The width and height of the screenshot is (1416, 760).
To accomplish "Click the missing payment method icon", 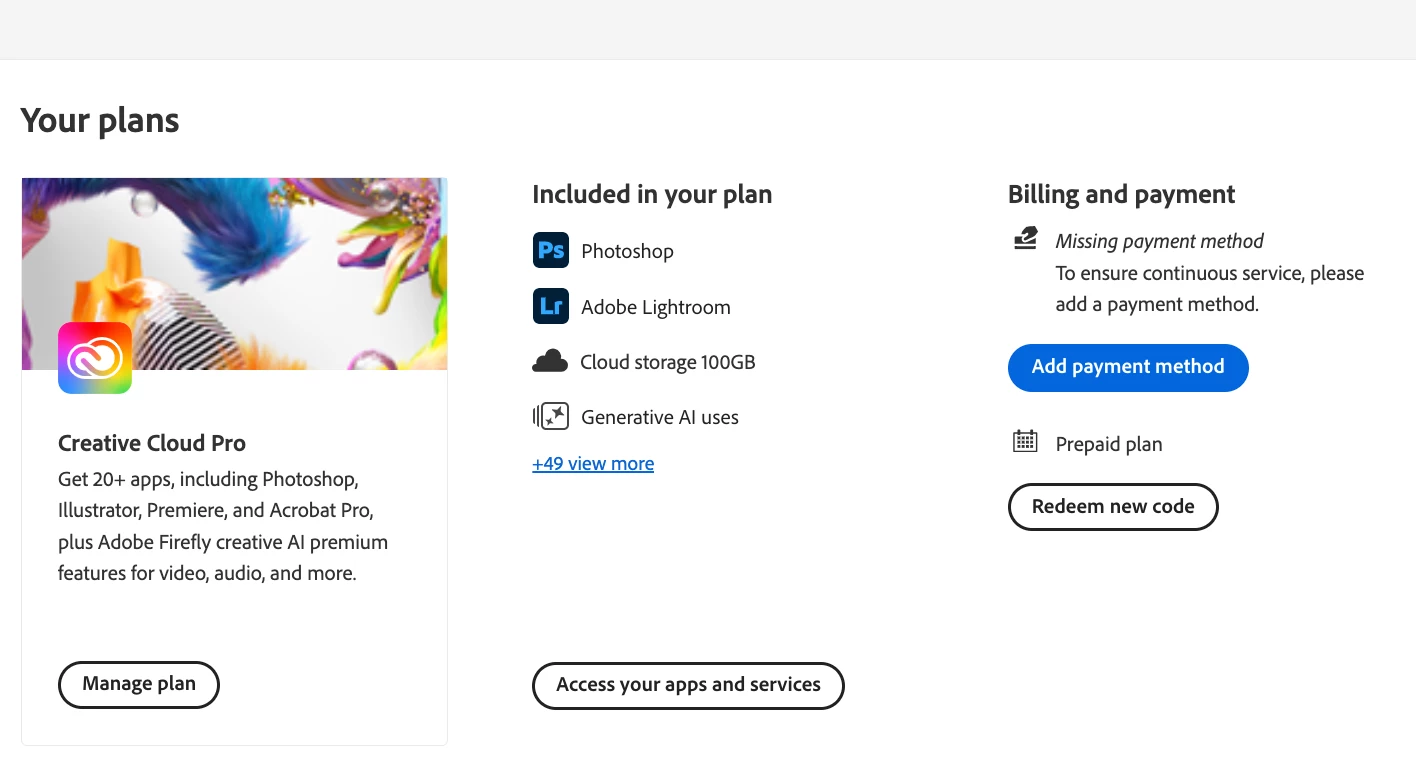I will pos(1025,239).
